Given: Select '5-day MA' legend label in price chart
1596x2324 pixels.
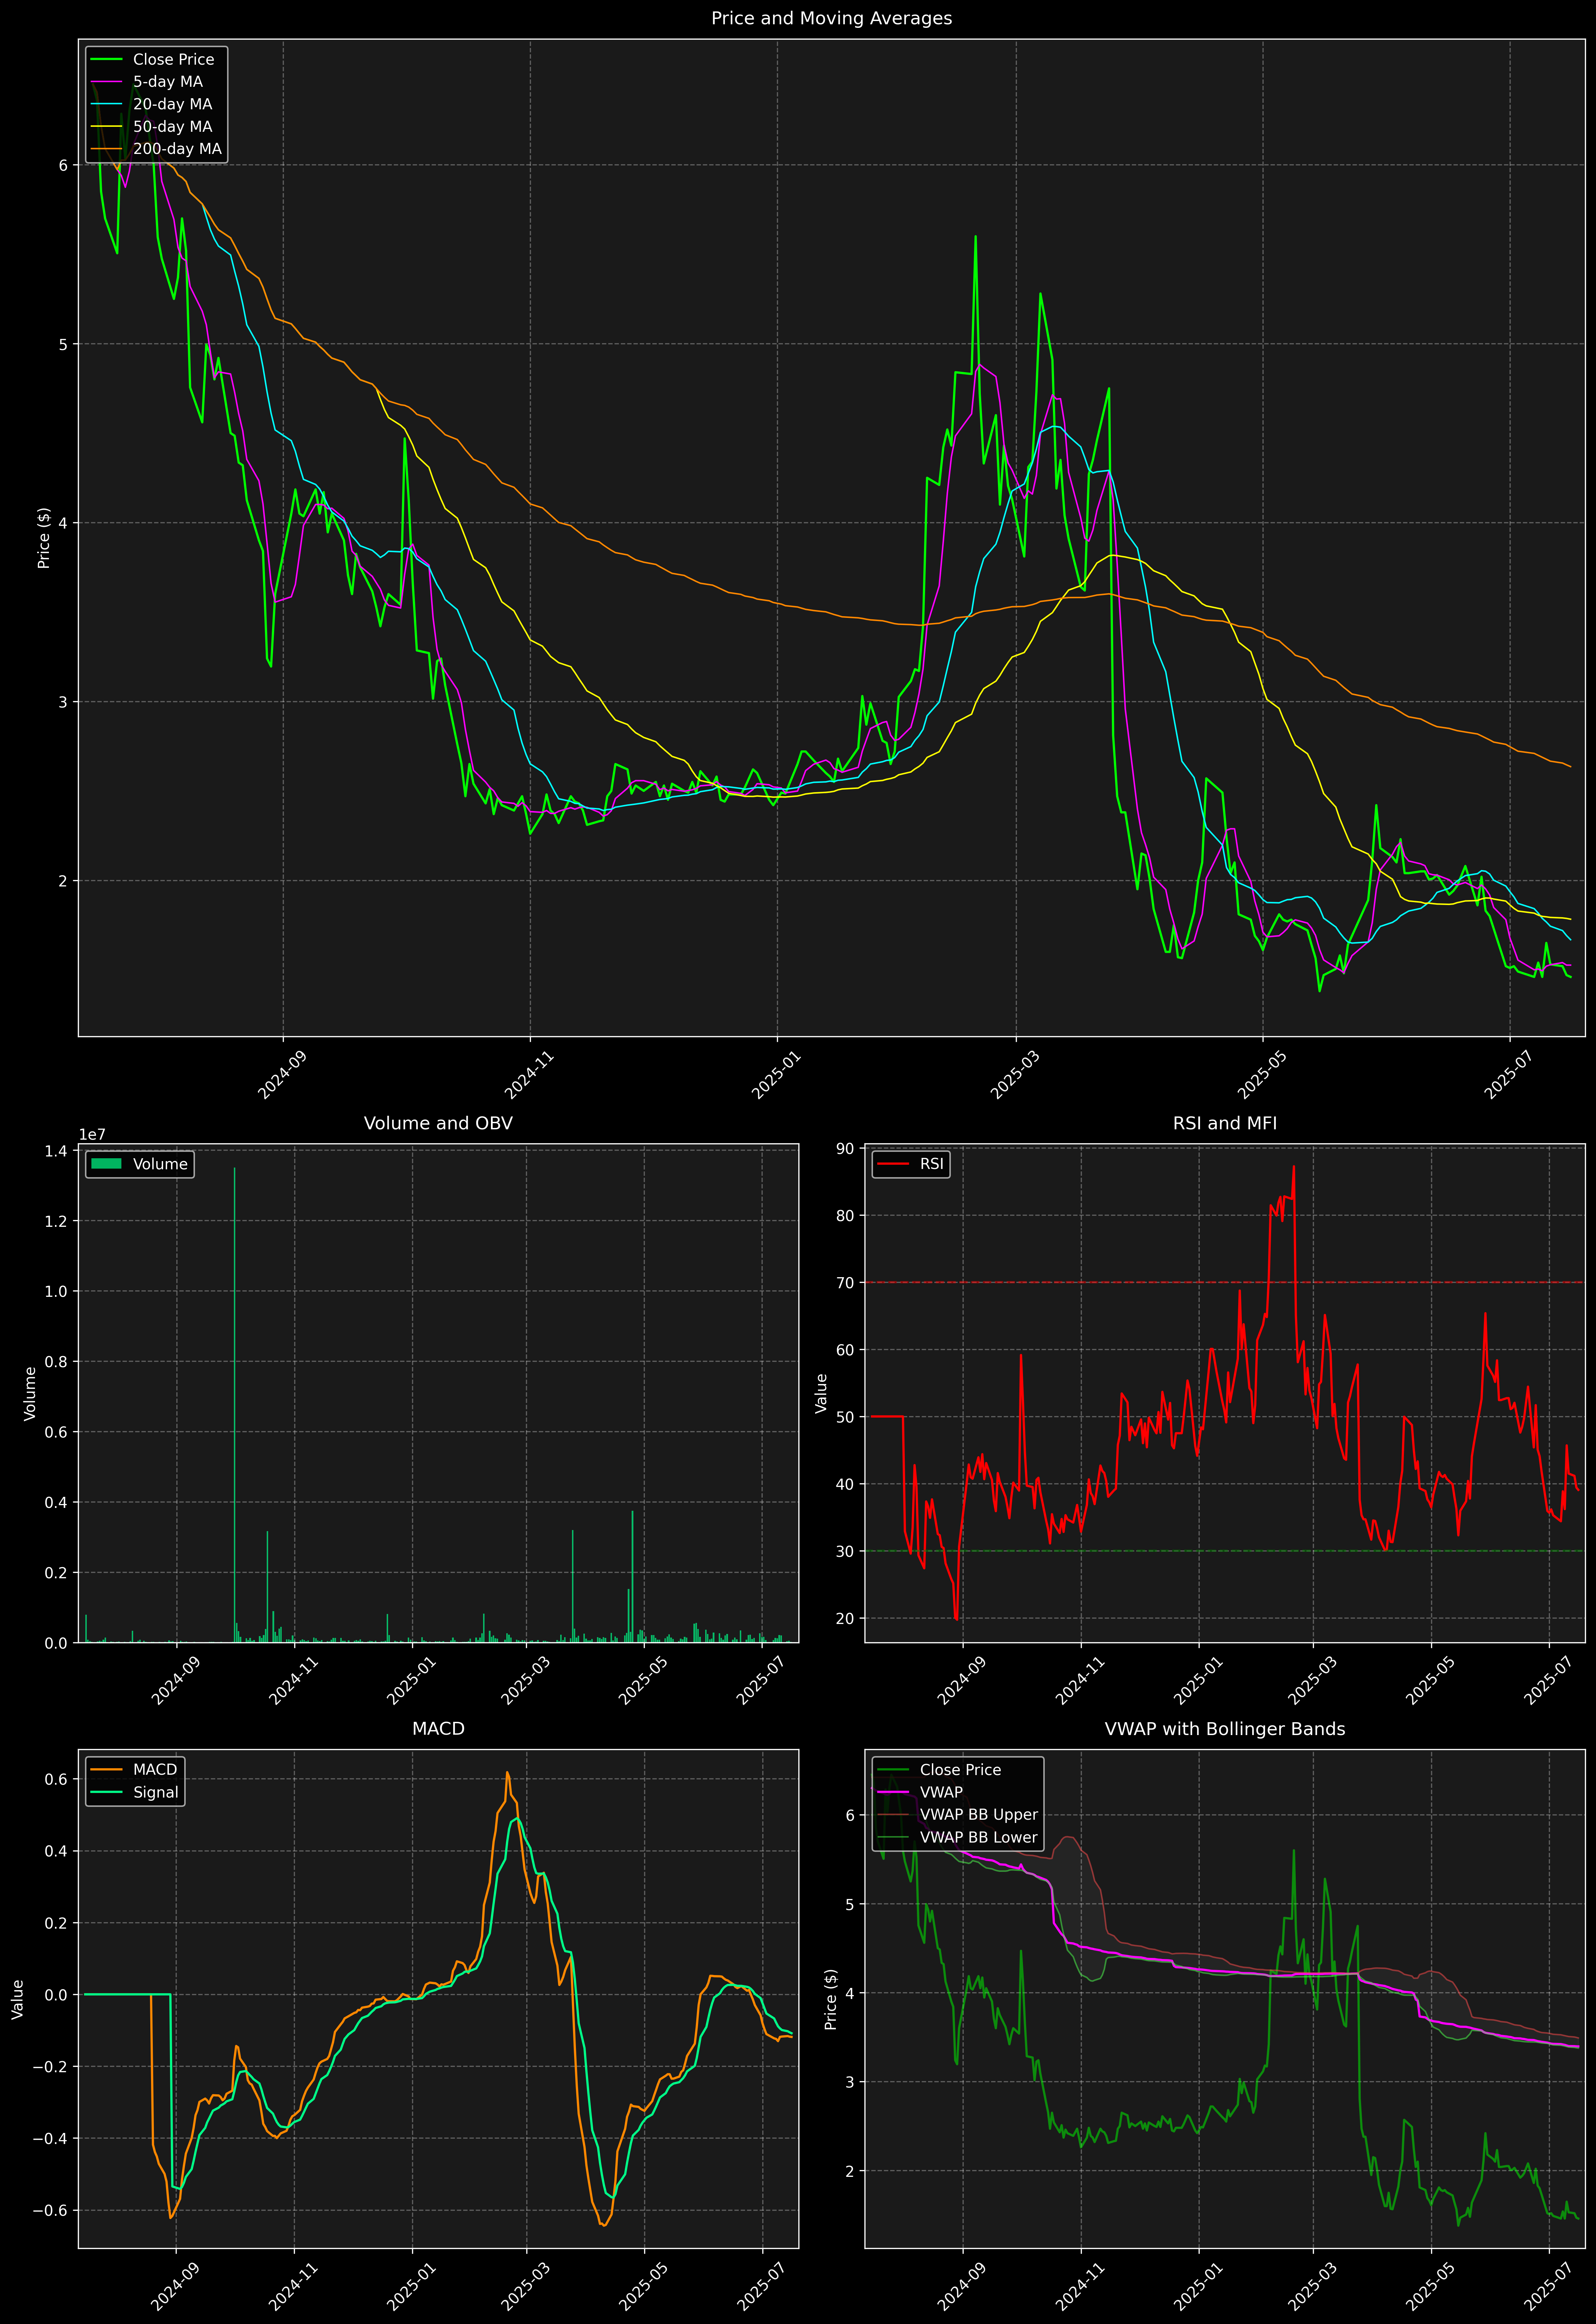Looking at the screenshot, I should coord(168,82).
